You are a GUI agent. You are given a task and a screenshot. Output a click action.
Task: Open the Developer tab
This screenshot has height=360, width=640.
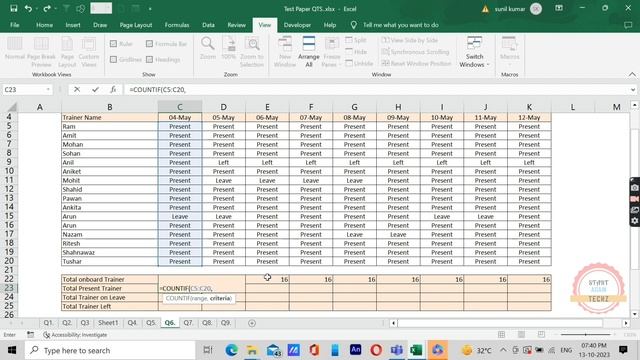click(297, 25)
